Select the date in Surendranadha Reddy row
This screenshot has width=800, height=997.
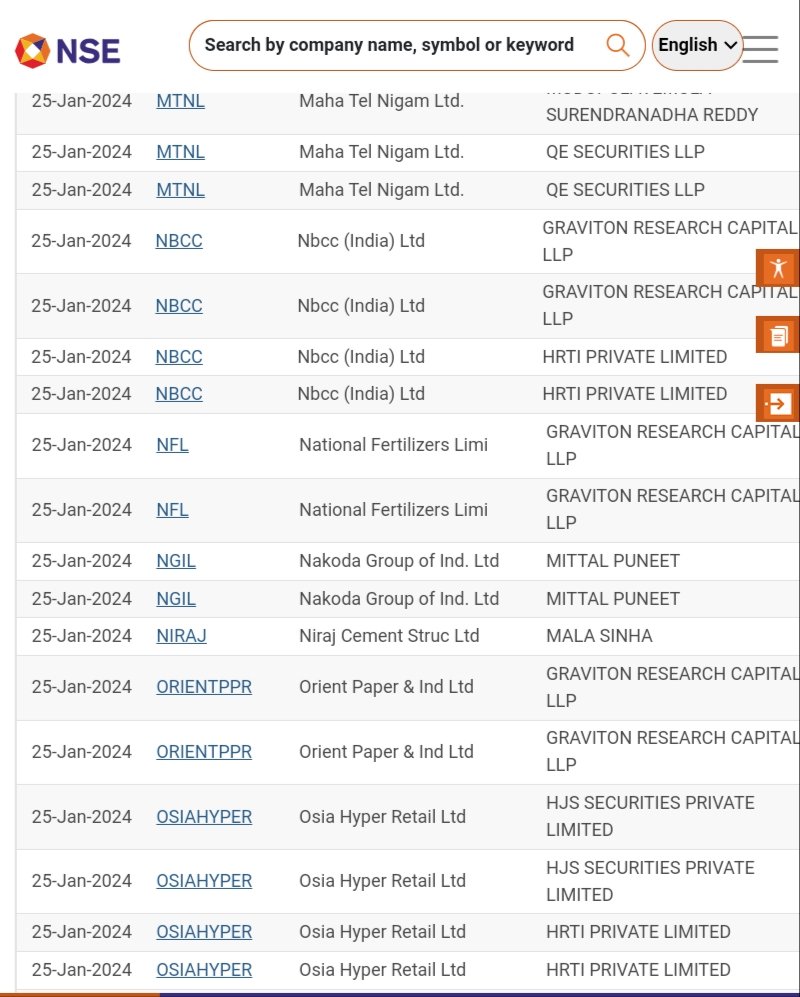coord(81,101)
